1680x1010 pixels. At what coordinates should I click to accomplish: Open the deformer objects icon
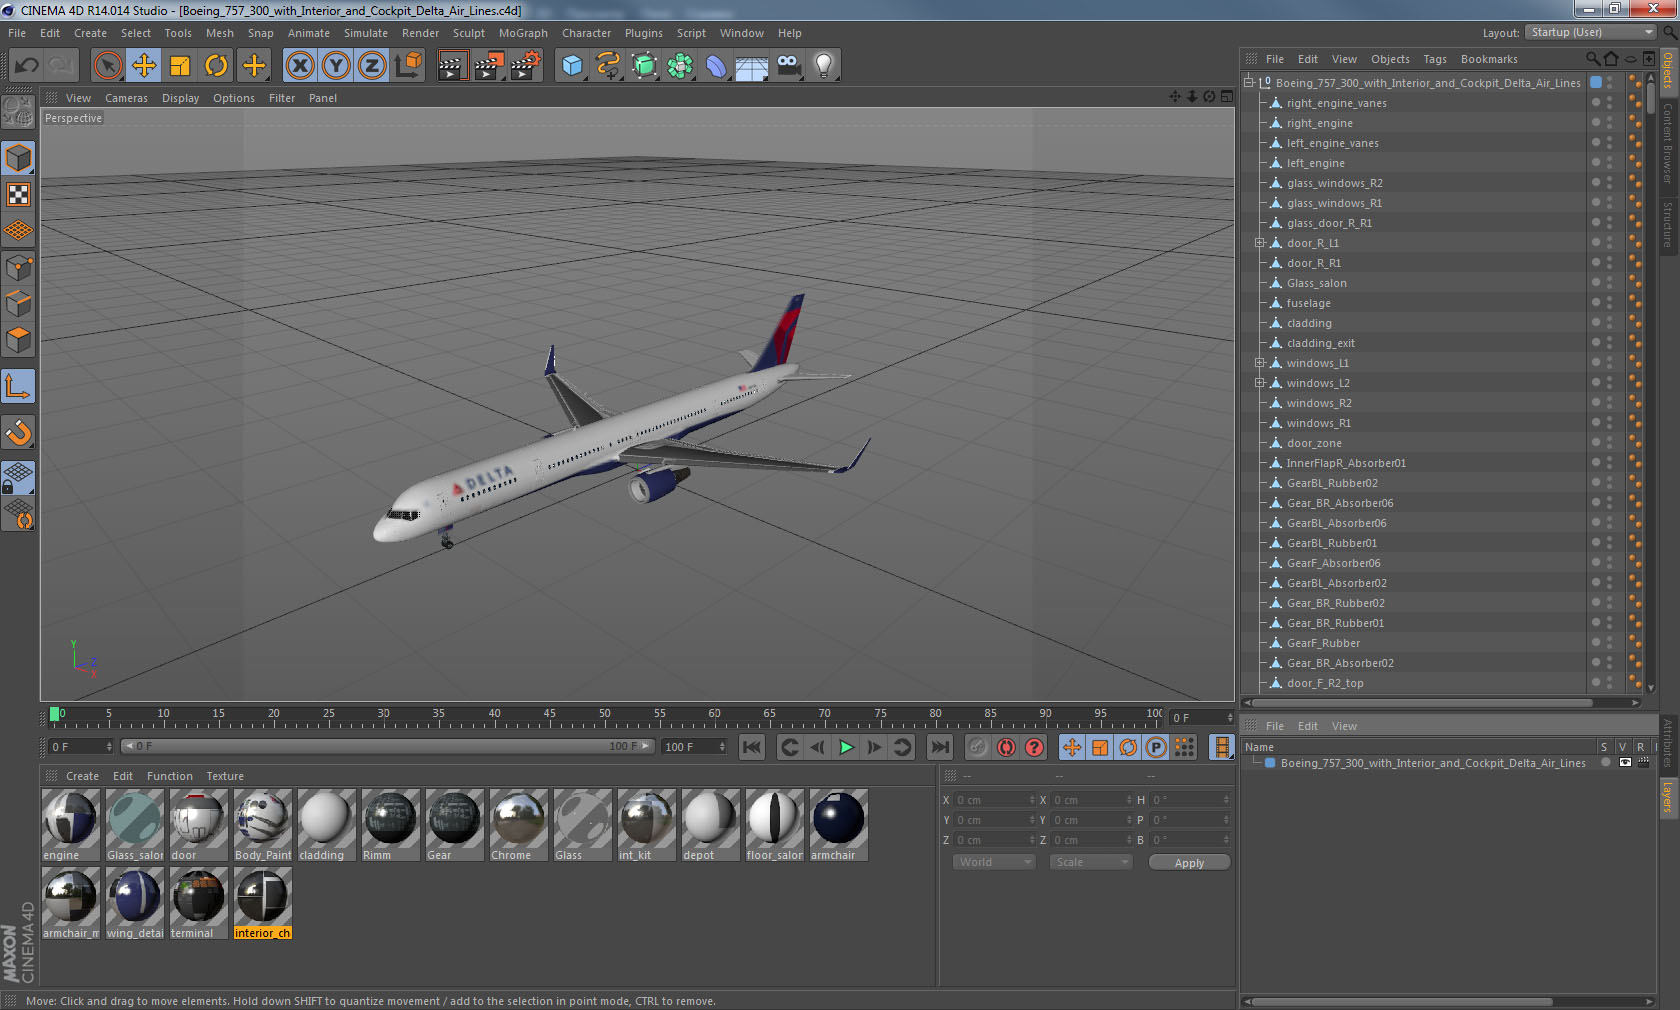716,66
